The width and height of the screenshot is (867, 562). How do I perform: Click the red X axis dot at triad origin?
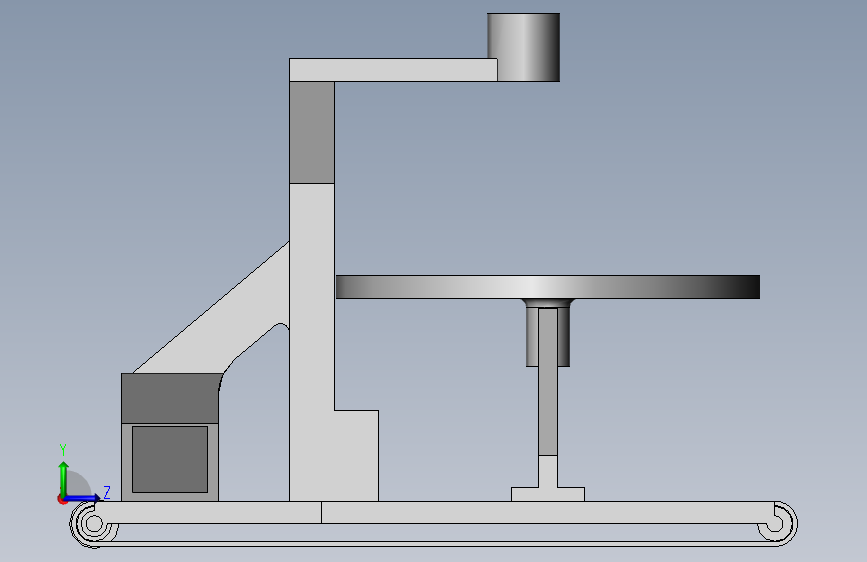[62, 499]
